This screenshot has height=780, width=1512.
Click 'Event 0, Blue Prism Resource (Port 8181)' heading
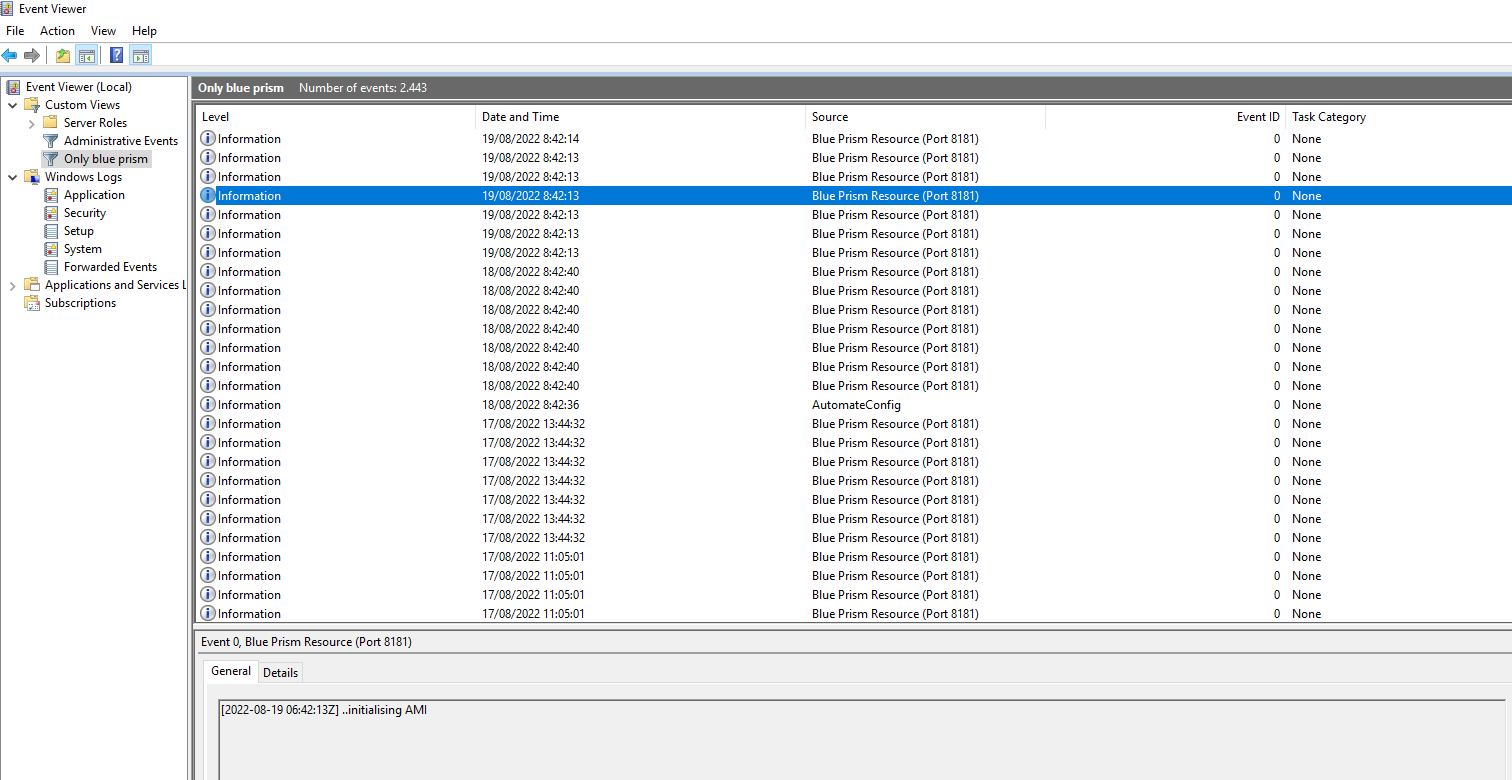(306, 642)
